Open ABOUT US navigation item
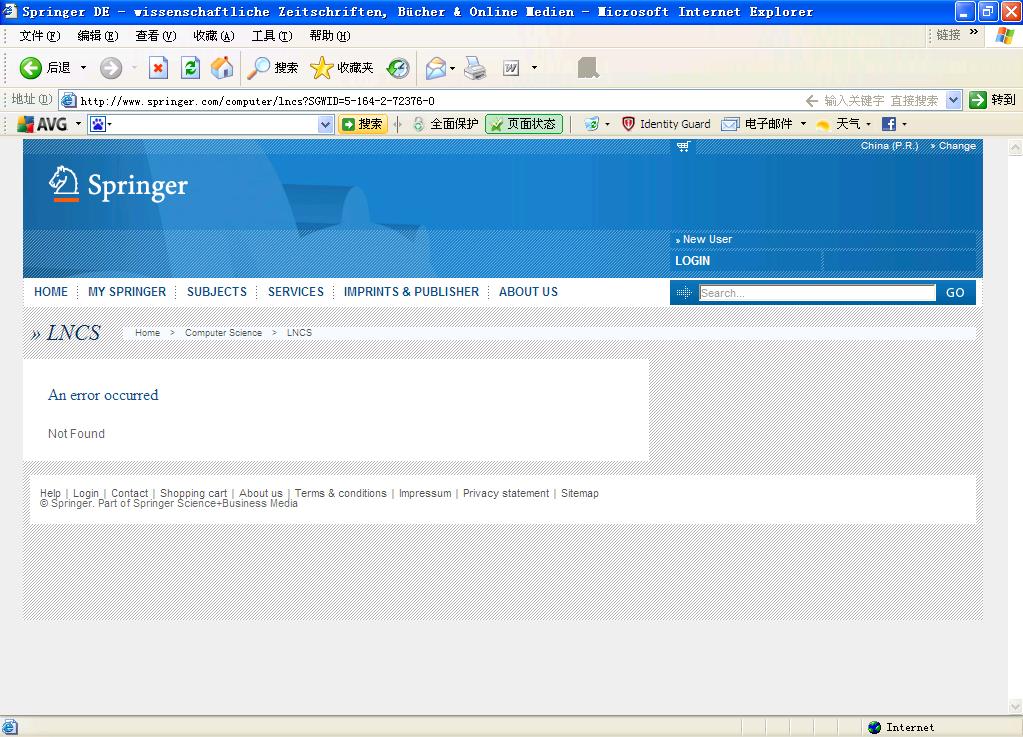Image resolution: width=1023 pixels, height=737 pixels. (528, 292)
